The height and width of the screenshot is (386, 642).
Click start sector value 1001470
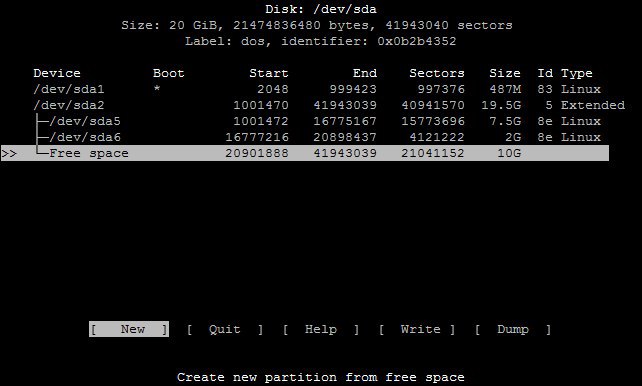(x=261, y=105)
